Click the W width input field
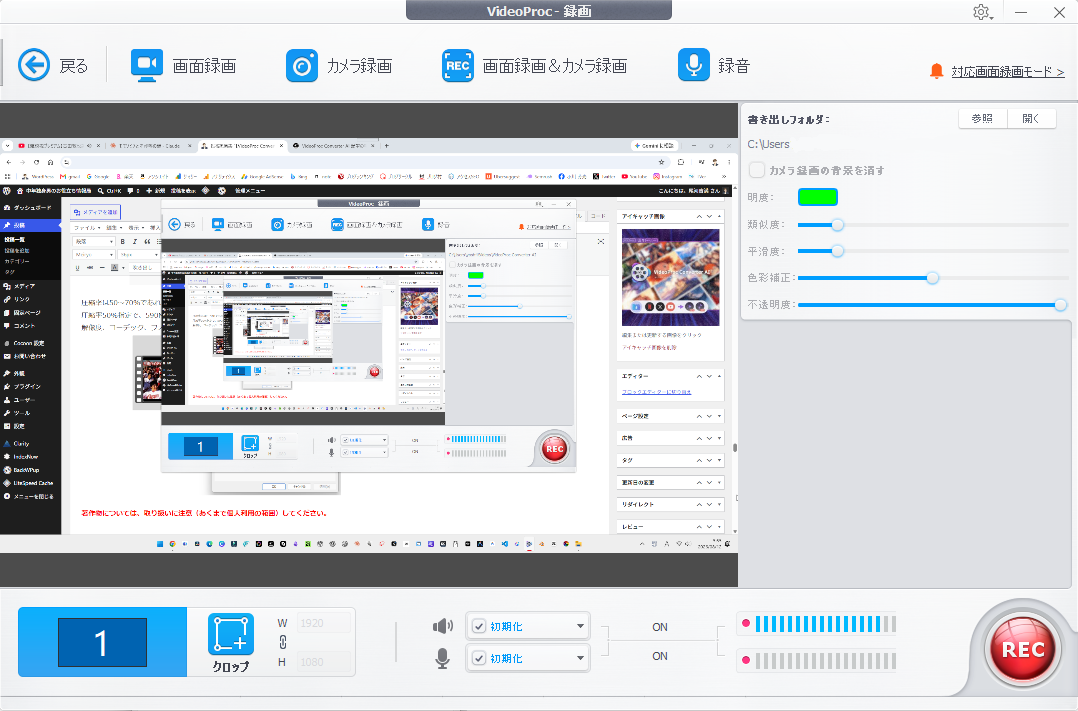Image resolution: width=1078 pixels, height=711 pixels. [x=324, y=623]
